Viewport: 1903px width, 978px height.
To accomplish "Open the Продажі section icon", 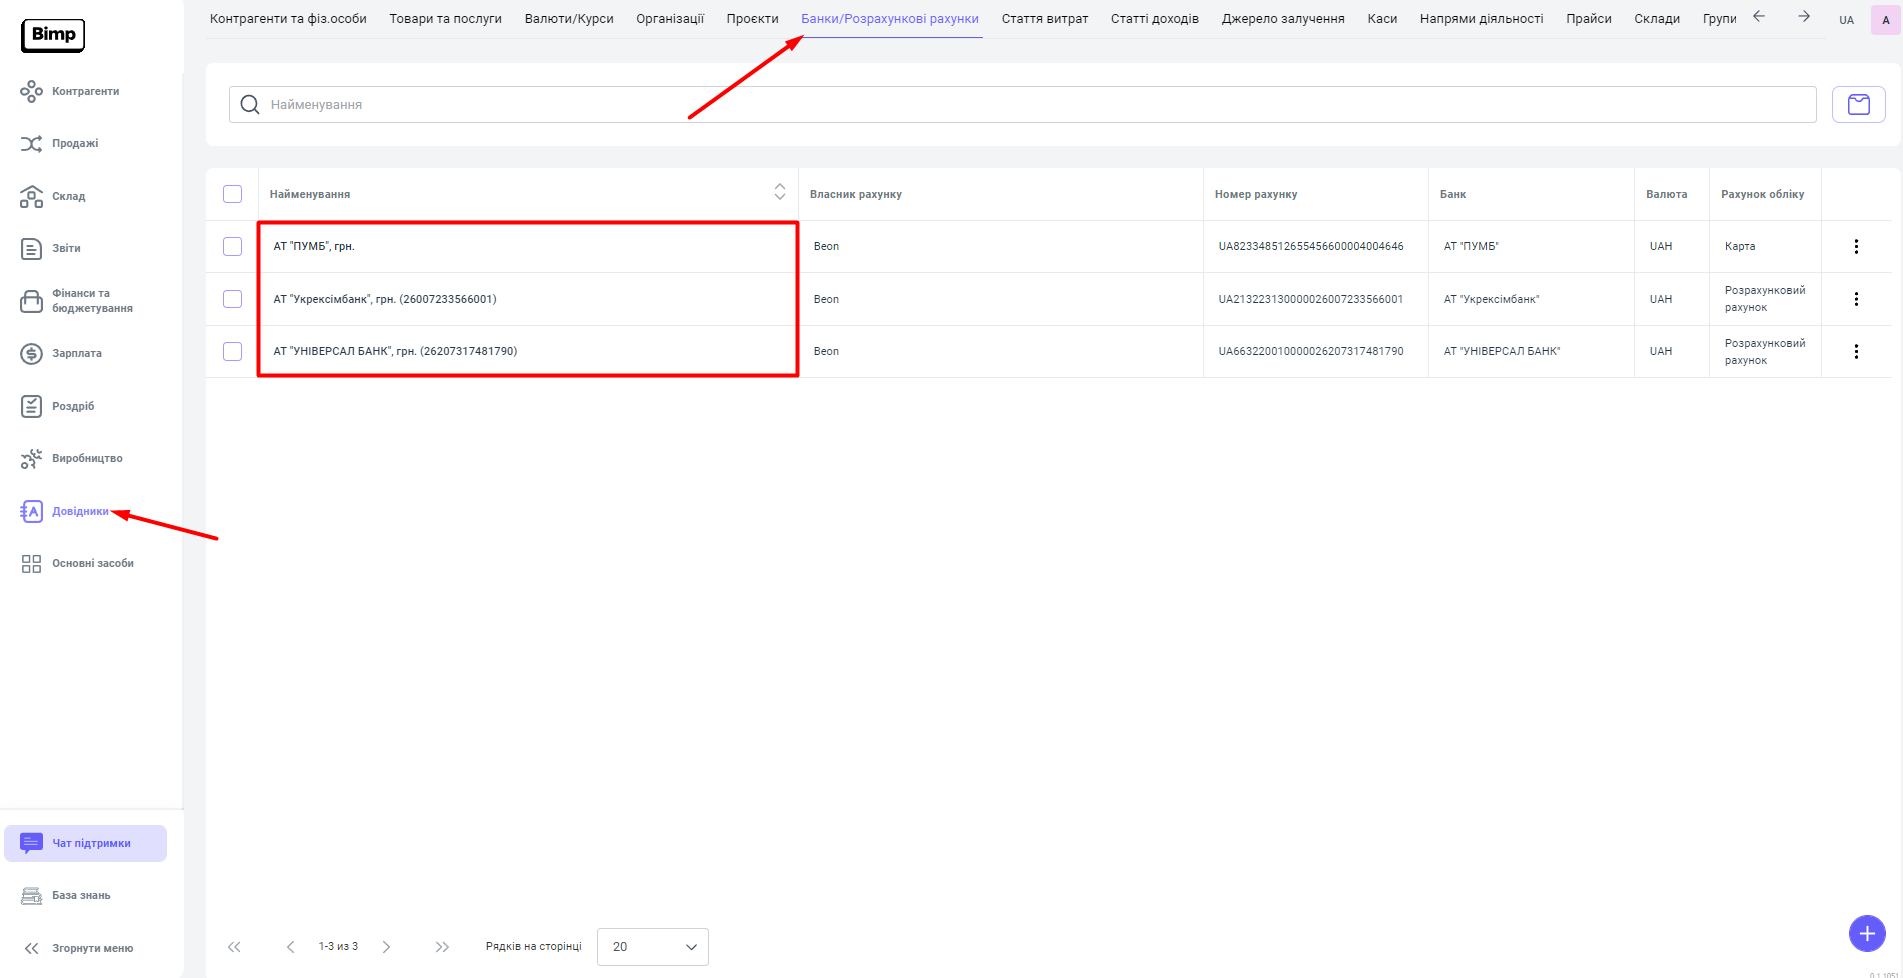I will [31, 144].
